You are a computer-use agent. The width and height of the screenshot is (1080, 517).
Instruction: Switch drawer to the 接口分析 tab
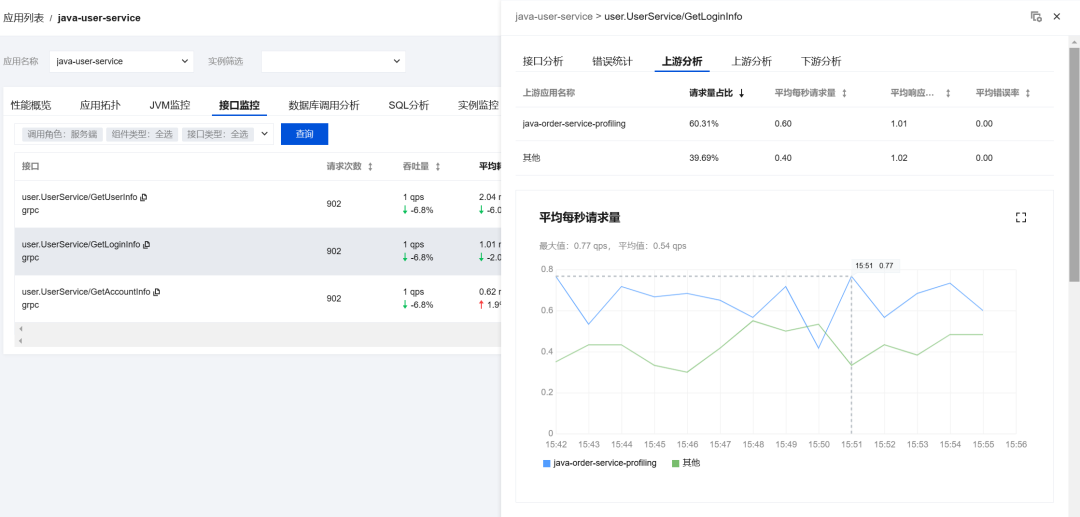click(543, 61)
